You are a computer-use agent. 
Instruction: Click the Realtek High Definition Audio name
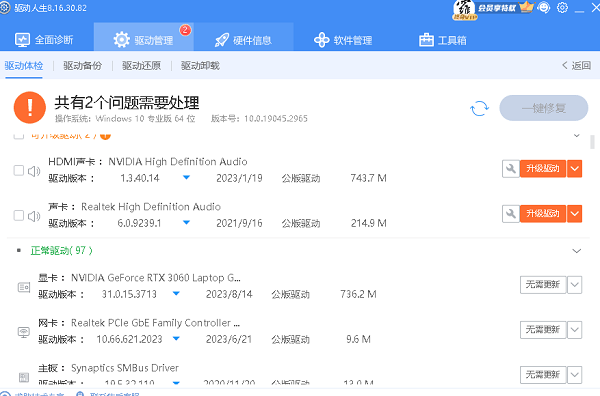click(x=151, y=207)
